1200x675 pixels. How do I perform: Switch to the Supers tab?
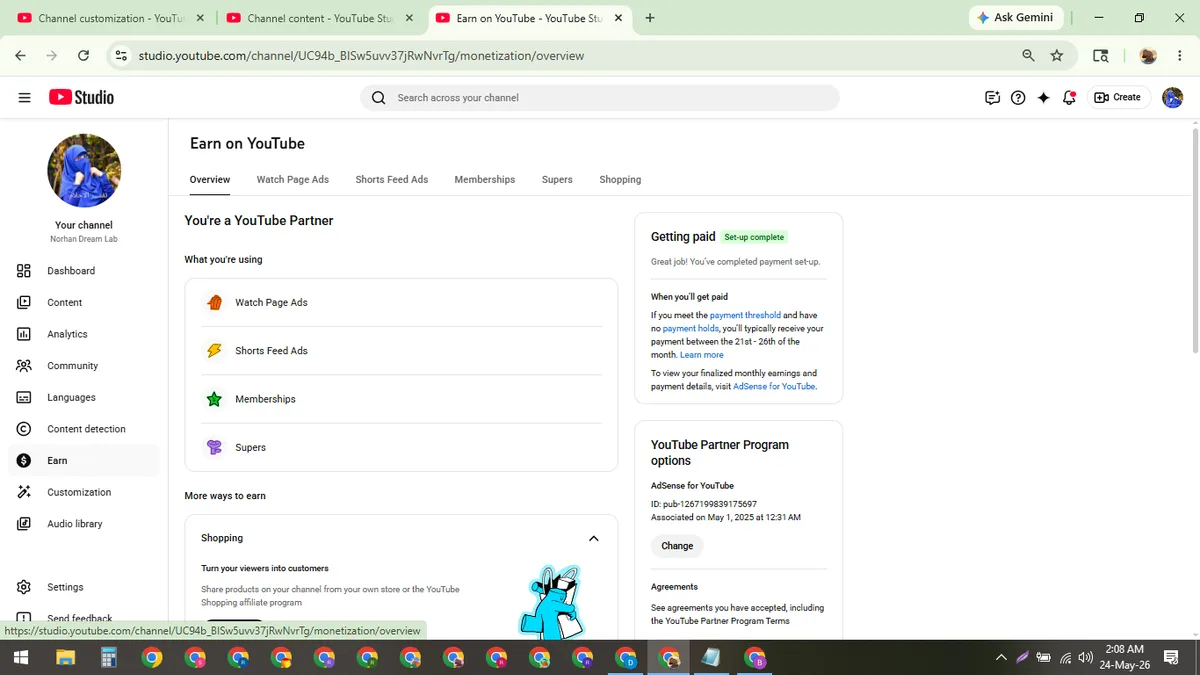[557, 180]
